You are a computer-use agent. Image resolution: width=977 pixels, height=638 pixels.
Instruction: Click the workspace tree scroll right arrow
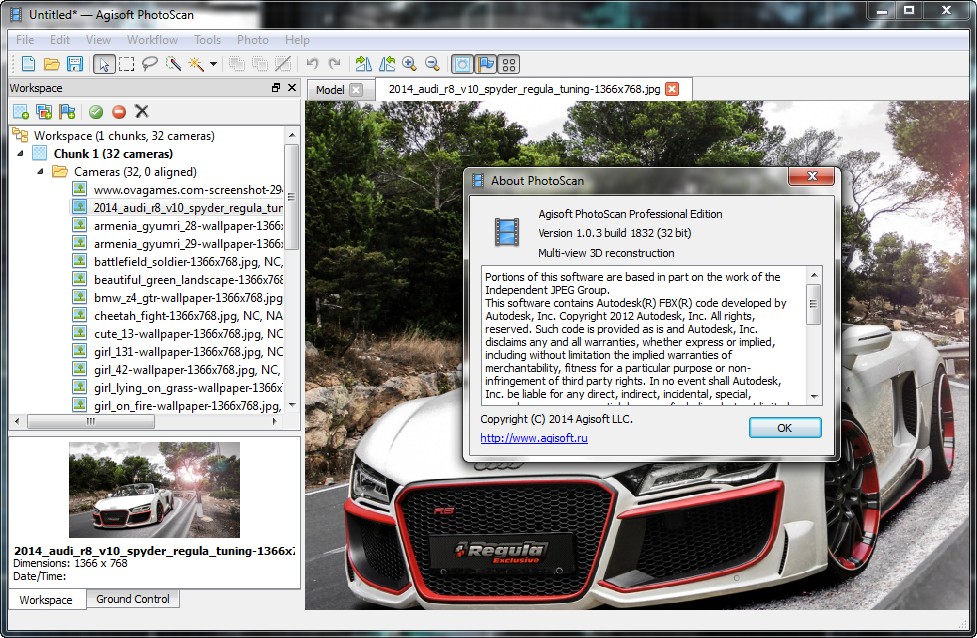[x=275, y=421]
